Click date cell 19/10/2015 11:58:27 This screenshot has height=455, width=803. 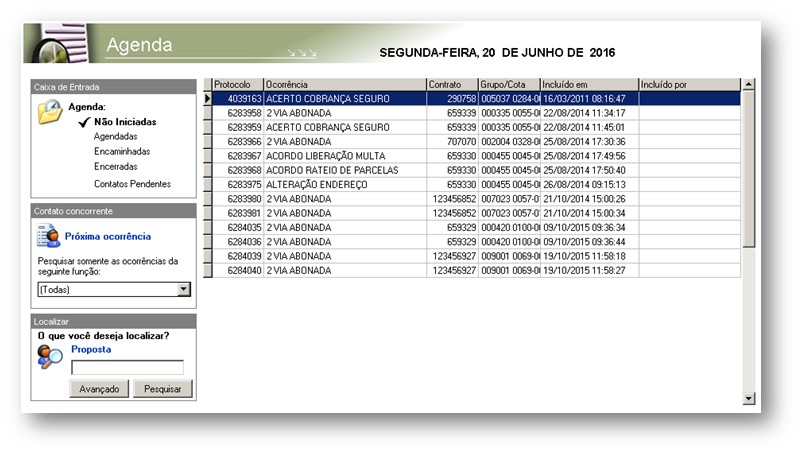coord(589,271)
